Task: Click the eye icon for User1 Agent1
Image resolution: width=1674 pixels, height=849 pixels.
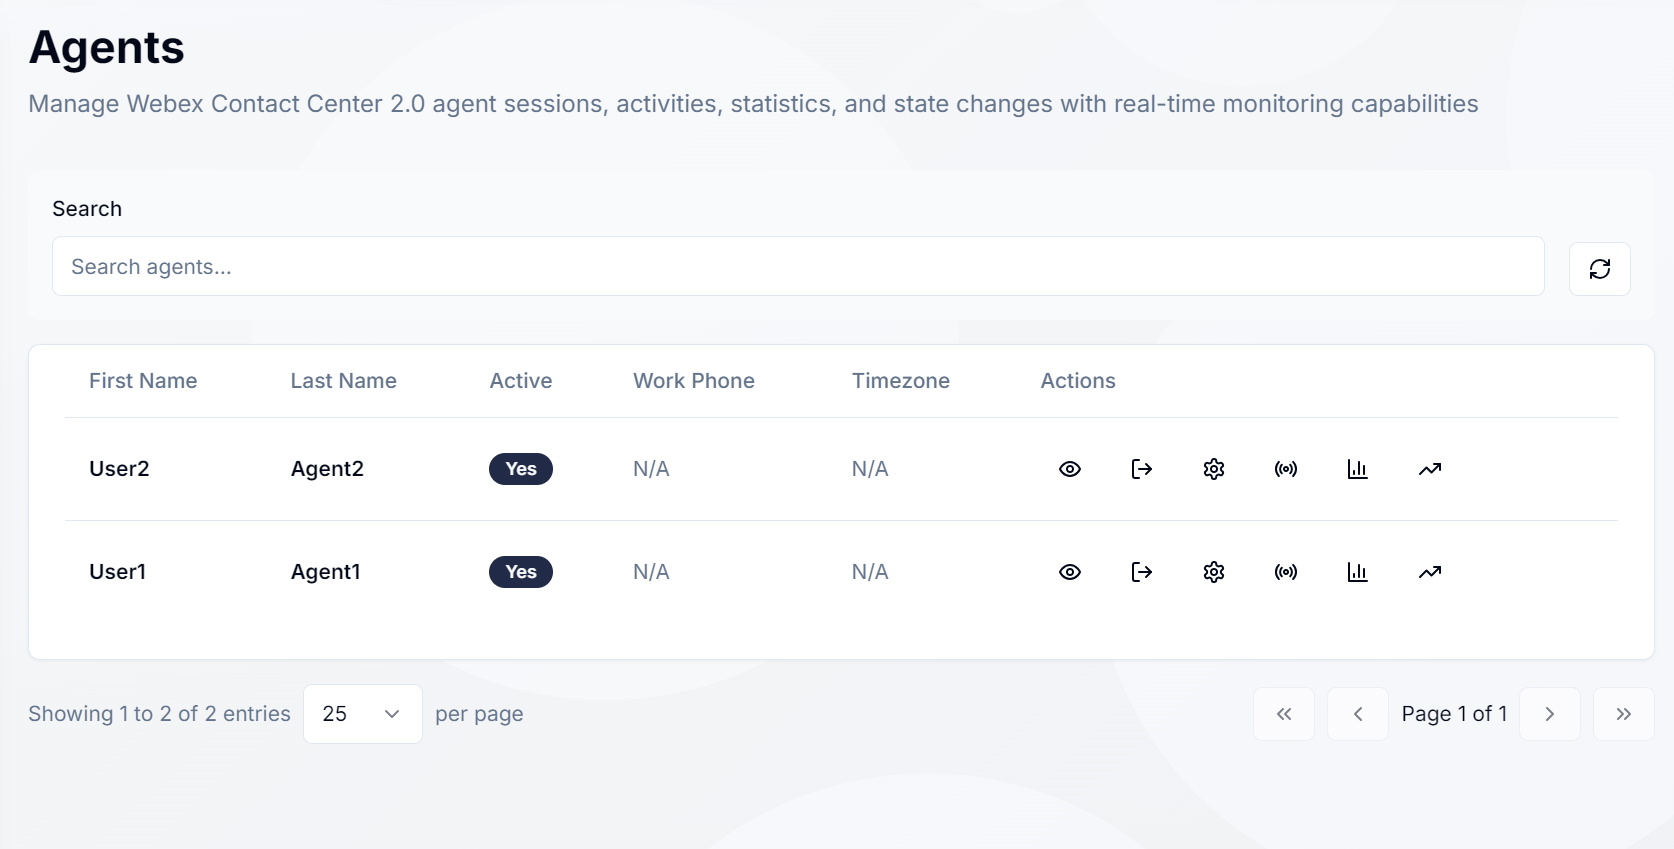Action: pos(1069,572)
